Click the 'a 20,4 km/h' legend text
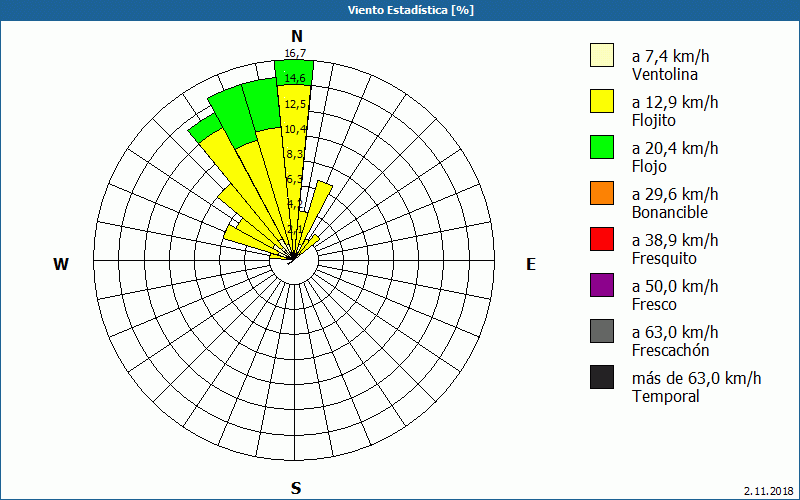Viewport: 800px width, 500px height. [x=675, y=148]
